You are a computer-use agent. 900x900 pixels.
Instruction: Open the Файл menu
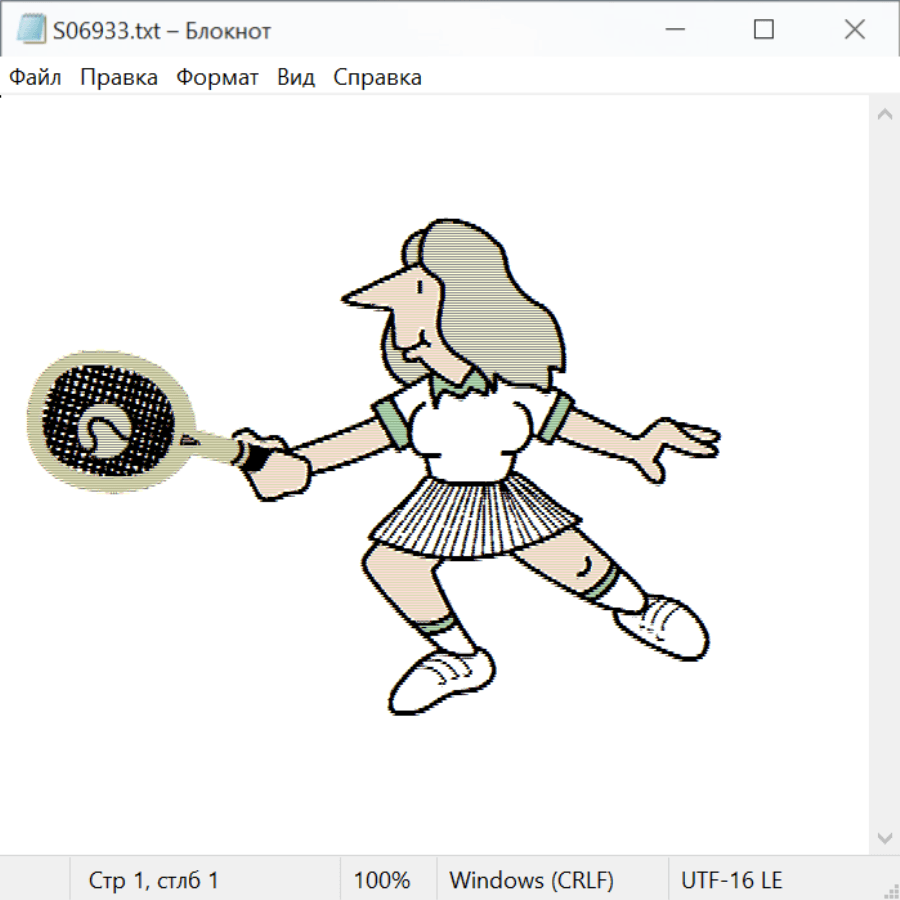(36, 78)
